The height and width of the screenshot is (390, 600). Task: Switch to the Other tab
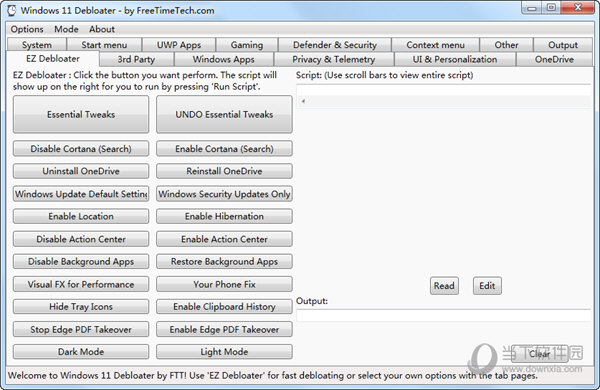(x=506, y=45)
